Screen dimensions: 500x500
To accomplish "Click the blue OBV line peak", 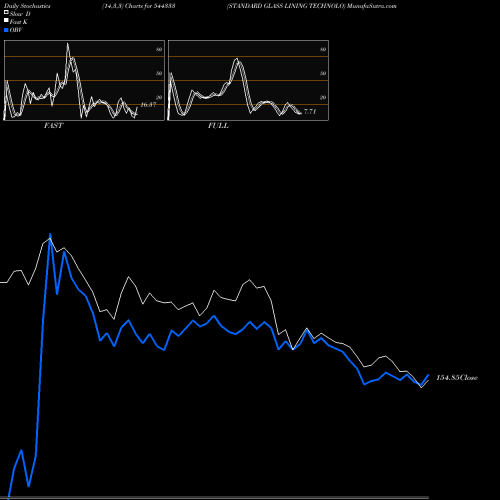I will pos(50,235).
